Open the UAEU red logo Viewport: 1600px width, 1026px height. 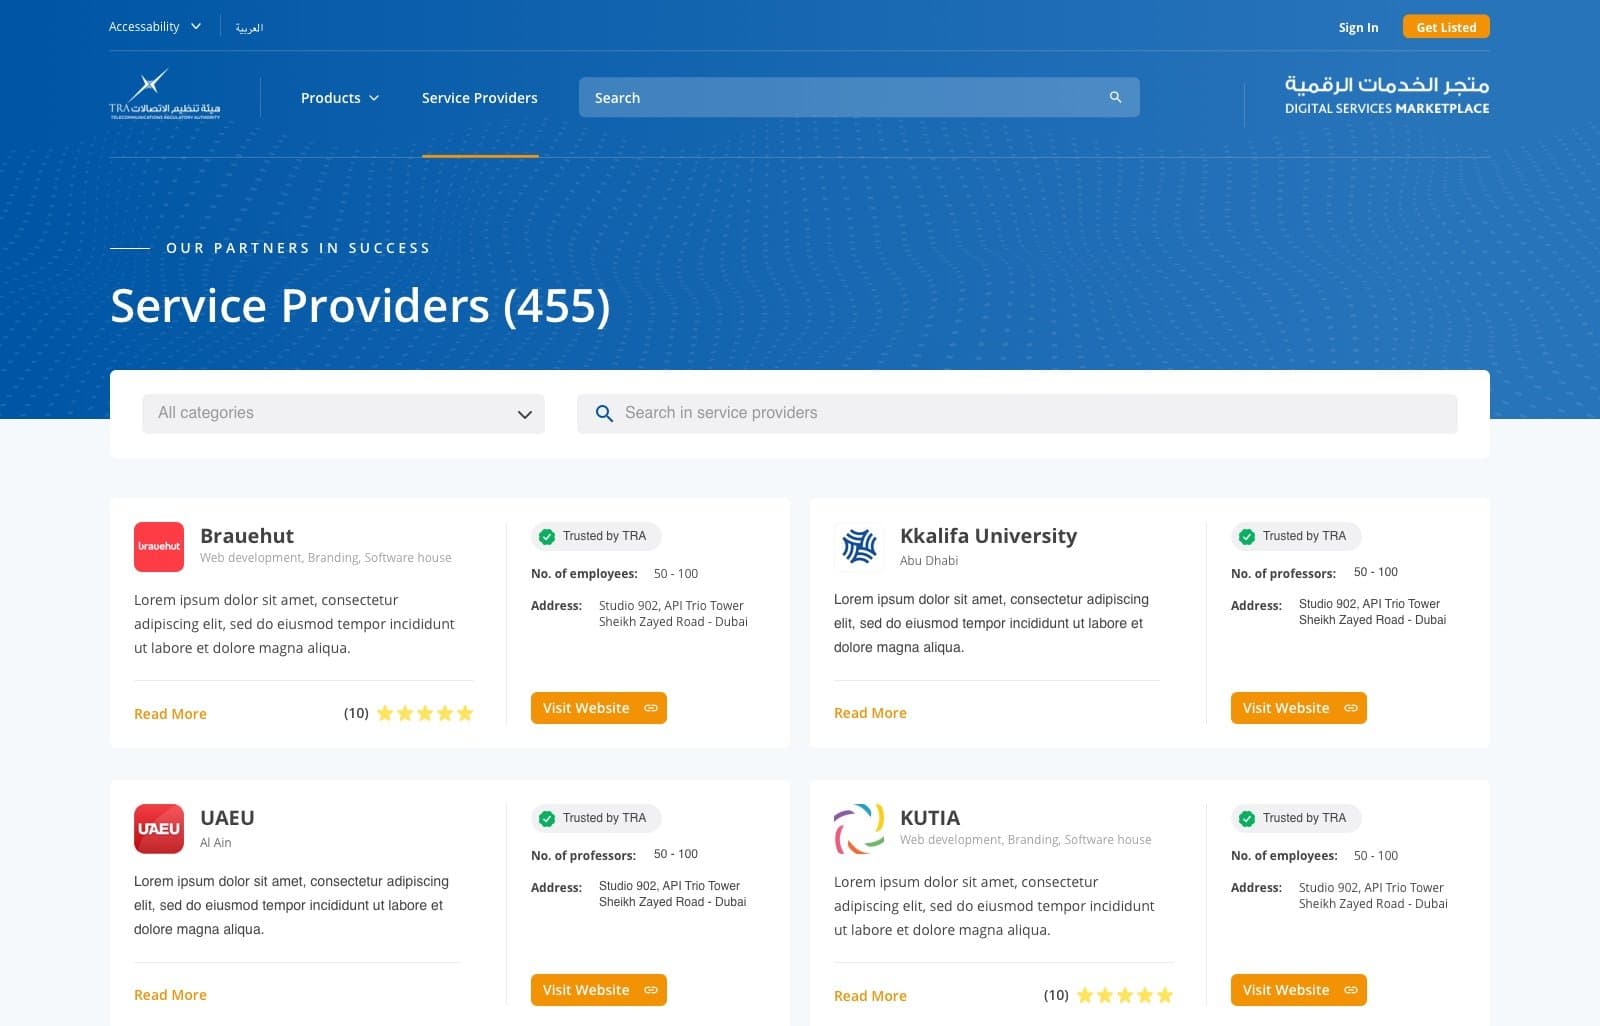point(159,829)
